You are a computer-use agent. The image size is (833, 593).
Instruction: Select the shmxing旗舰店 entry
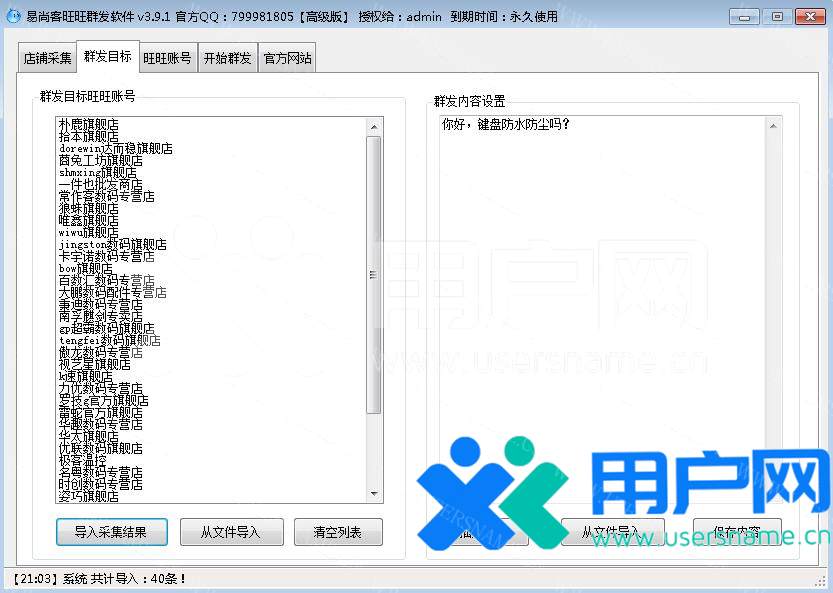(x=98, y=173)
